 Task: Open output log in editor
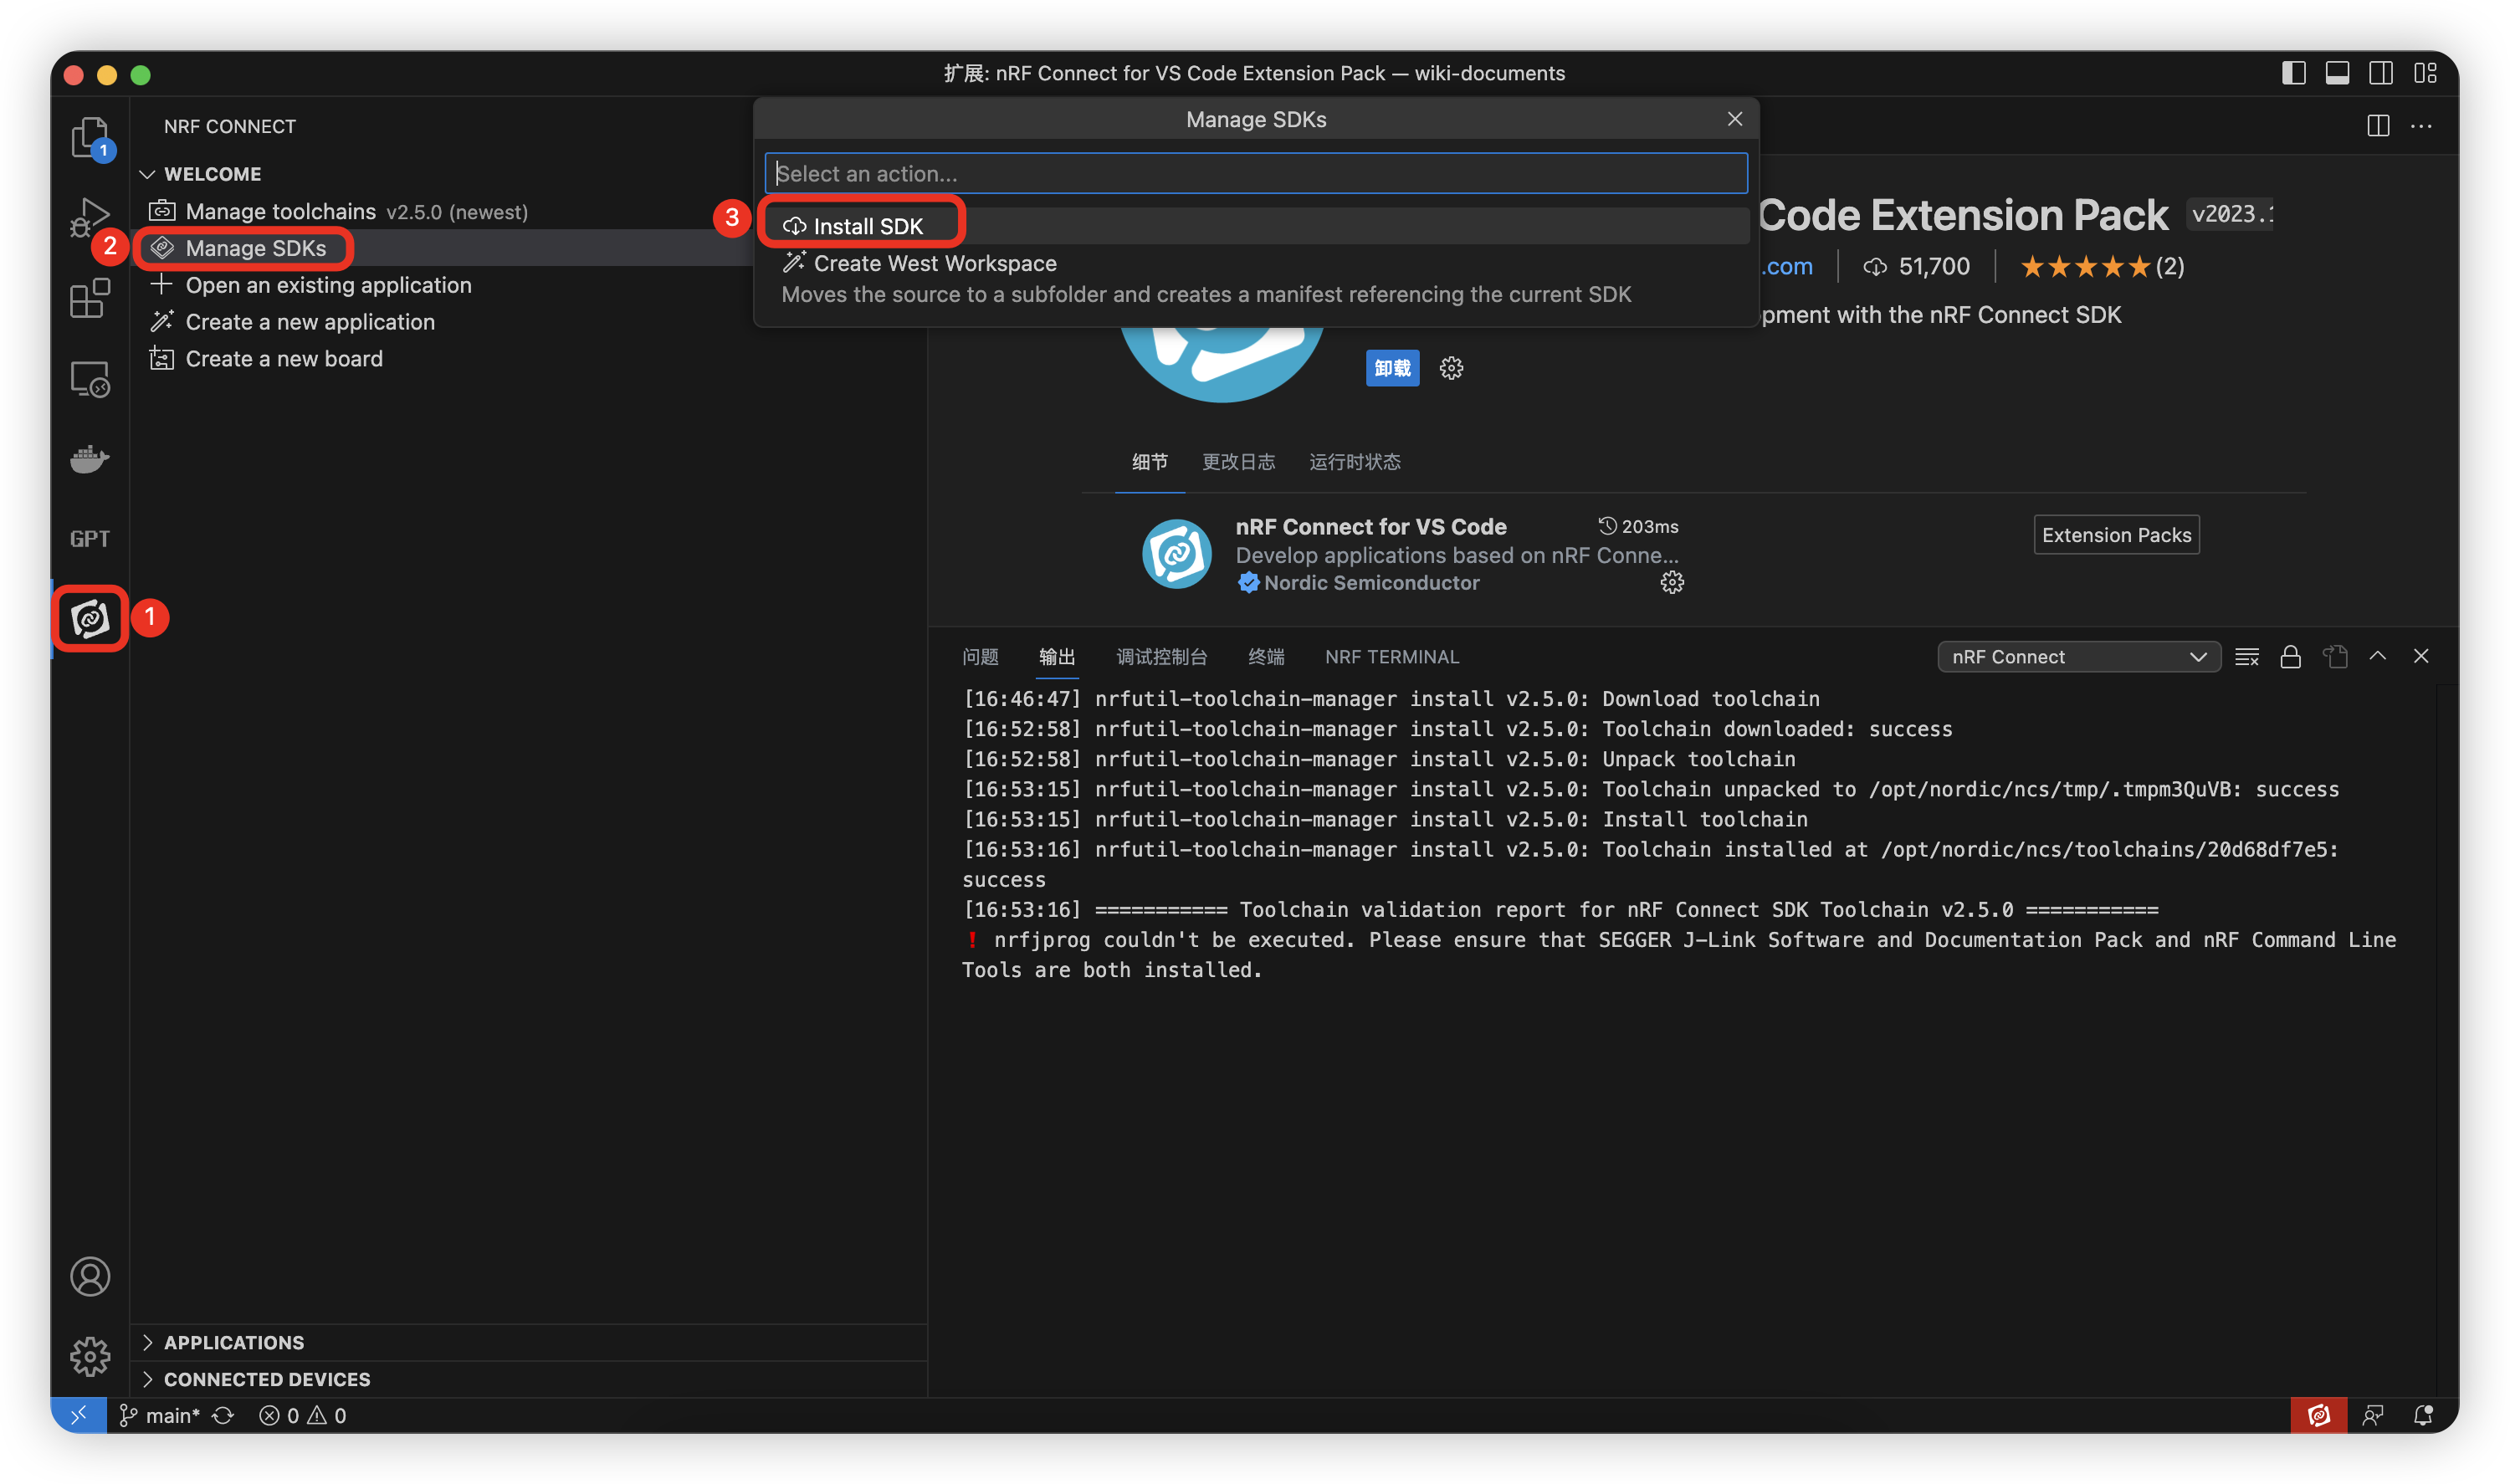pyautogui.click(x=2335, y=657)
